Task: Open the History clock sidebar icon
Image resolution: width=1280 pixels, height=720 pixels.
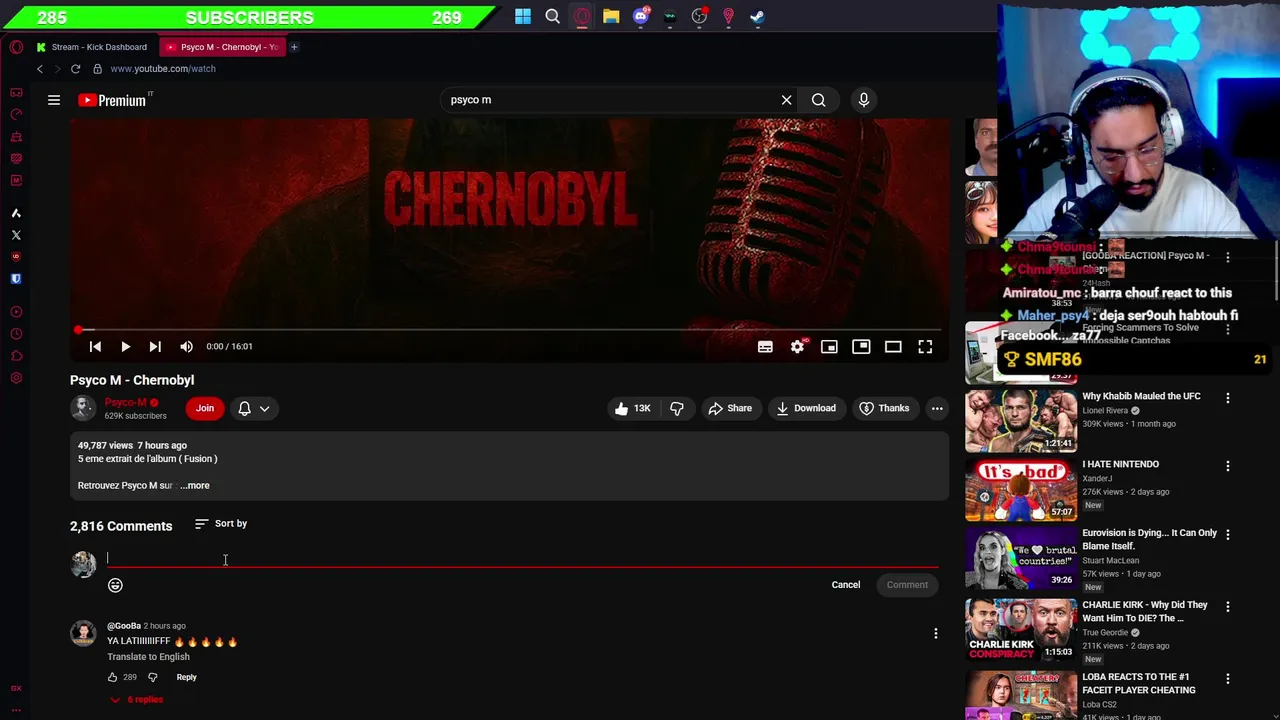Action: [x=16, y=334]
